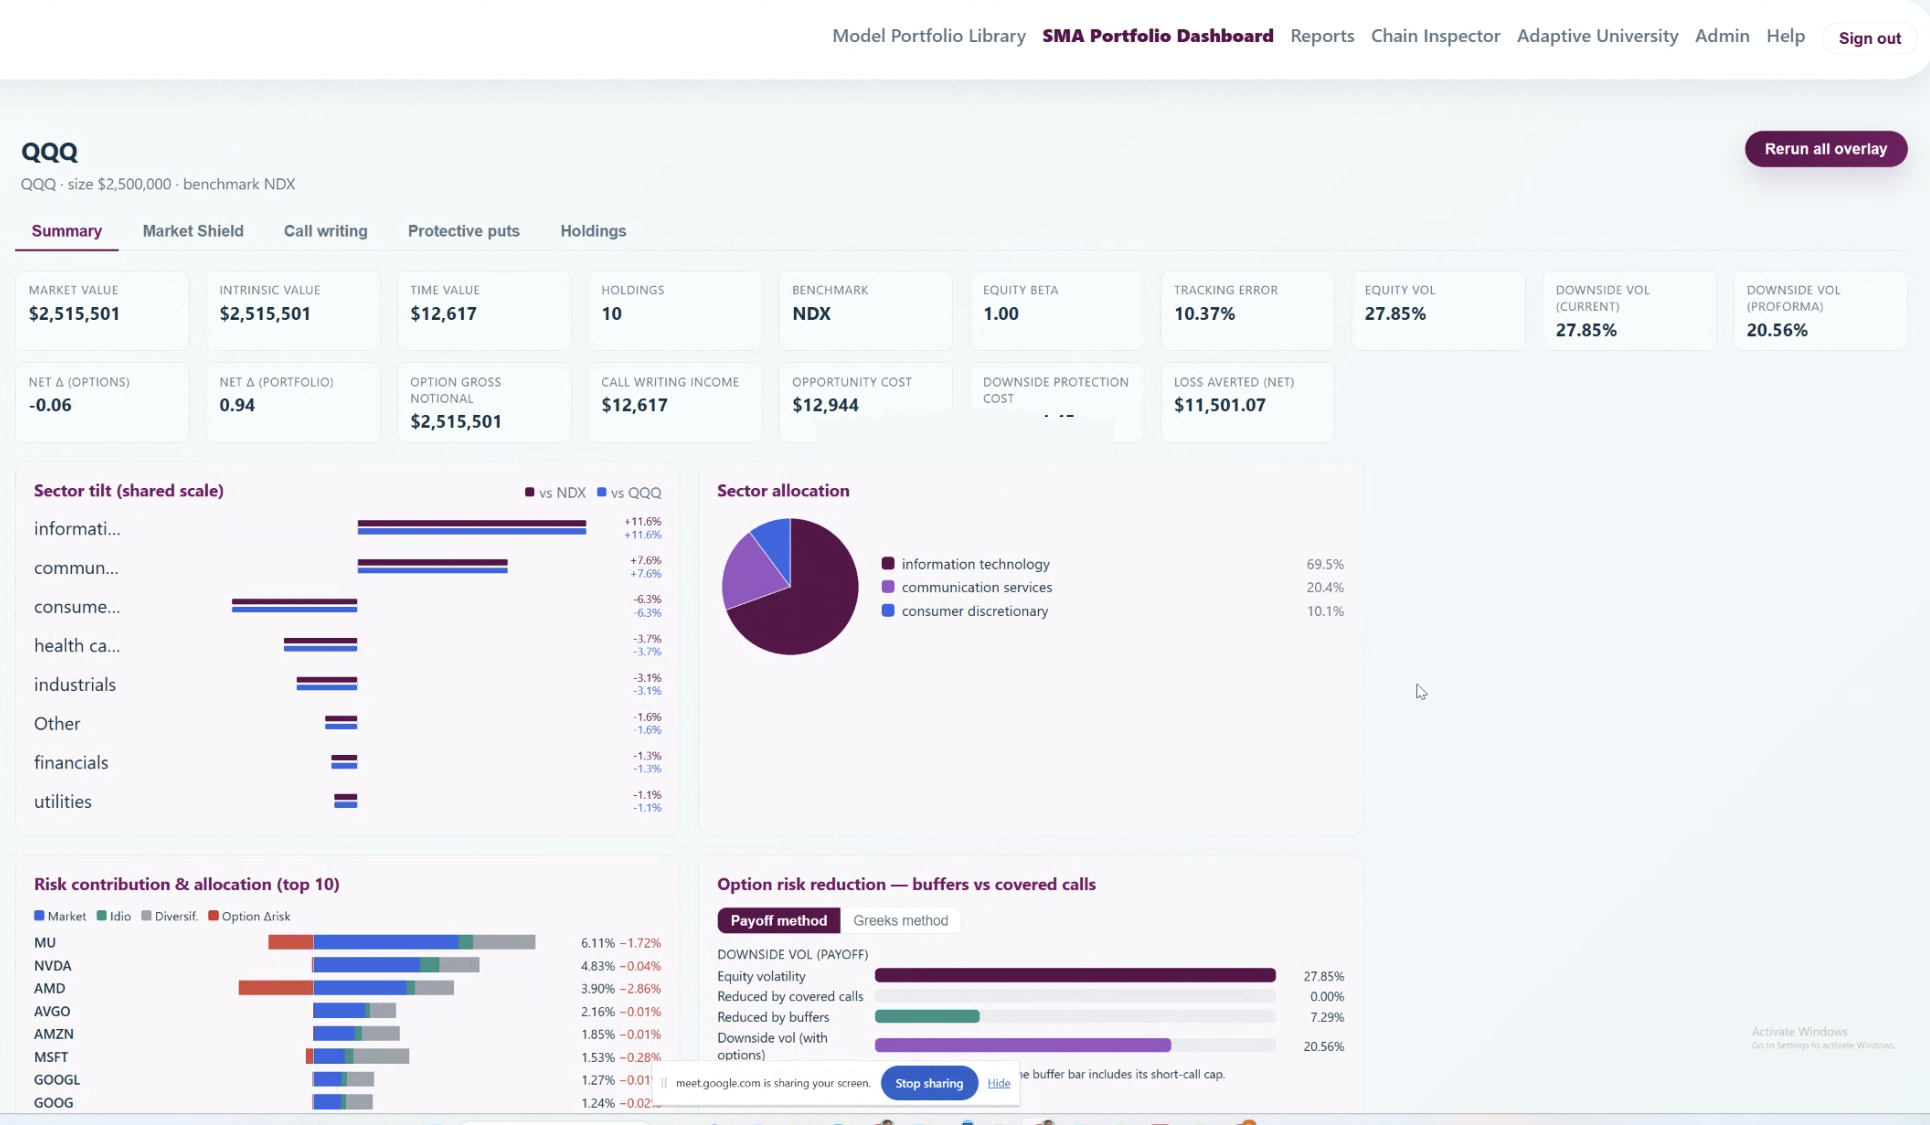Click the green Reduced by buffers bar
The height and width of the screenshot is (1125, 1930).
(927, 1016)
